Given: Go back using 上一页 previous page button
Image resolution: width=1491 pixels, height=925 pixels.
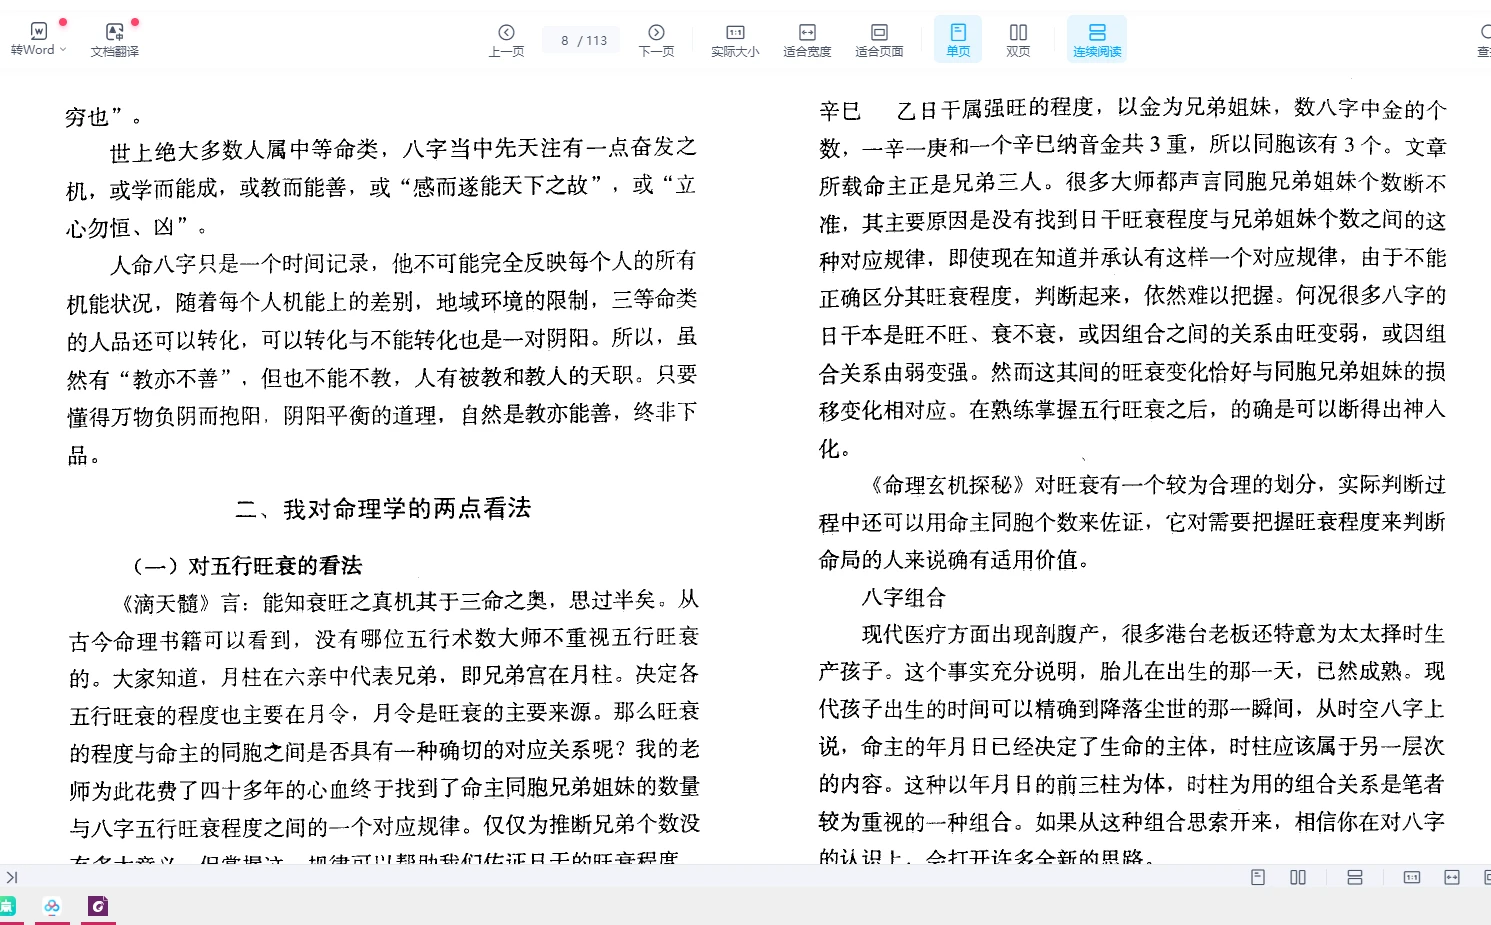Looking at the screenshot, I should pyautogui.click(x=506, y=33).
